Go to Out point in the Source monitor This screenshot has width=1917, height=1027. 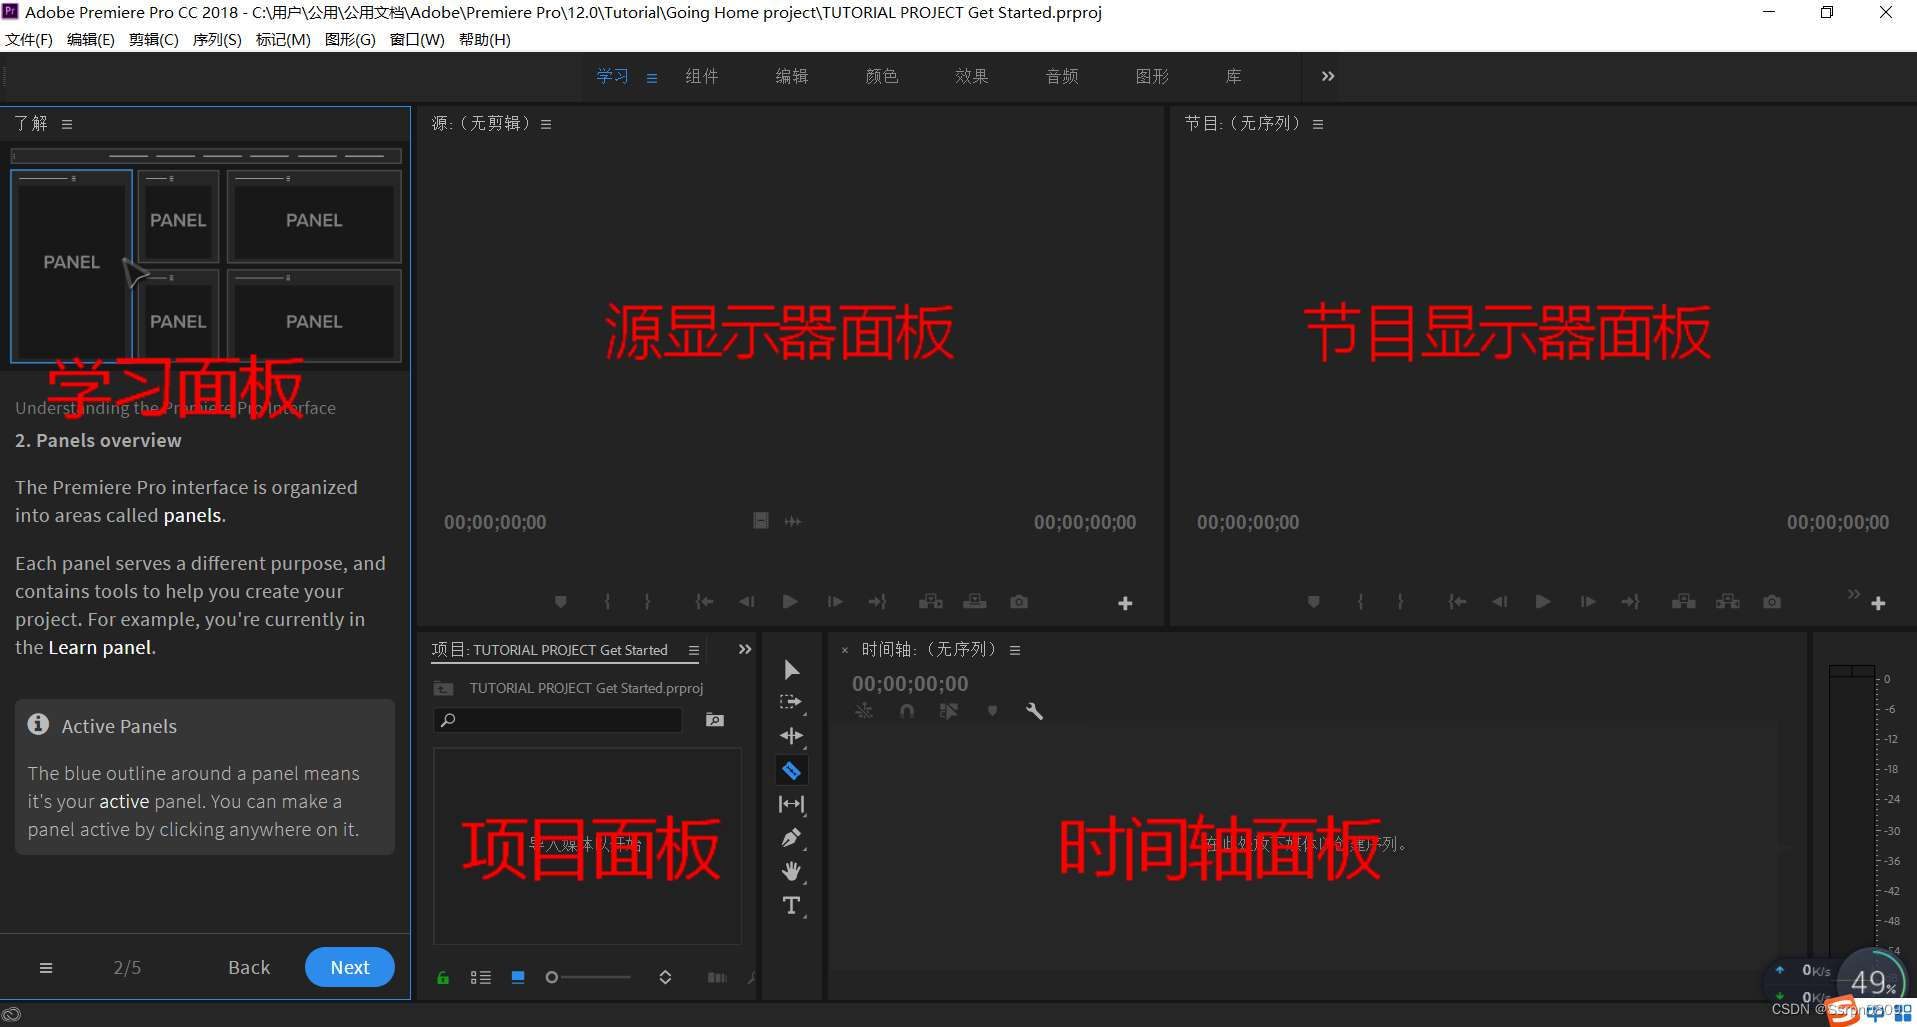[877, 602]
